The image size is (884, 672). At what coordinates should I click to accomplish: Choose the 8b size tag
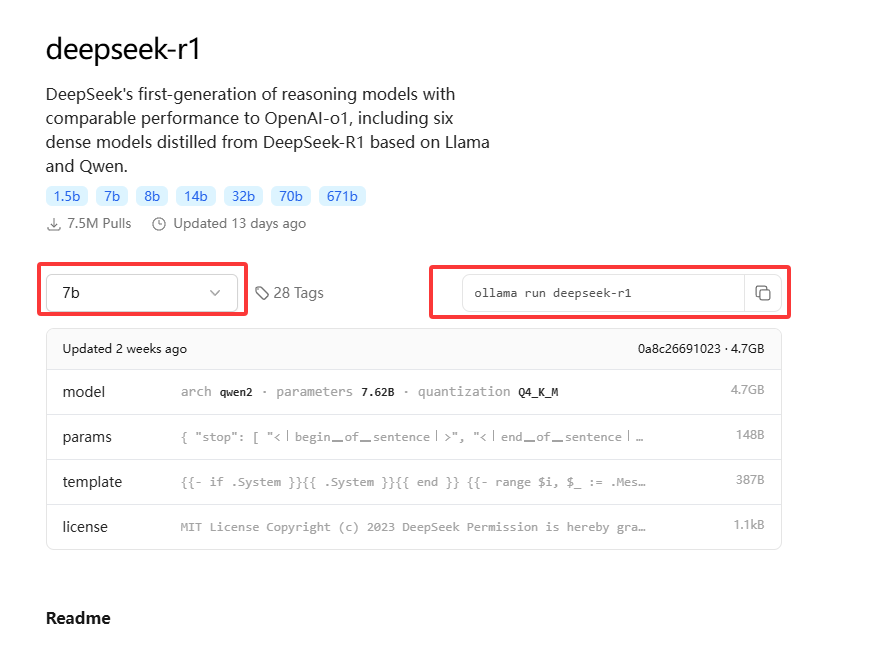pos(152,196)
